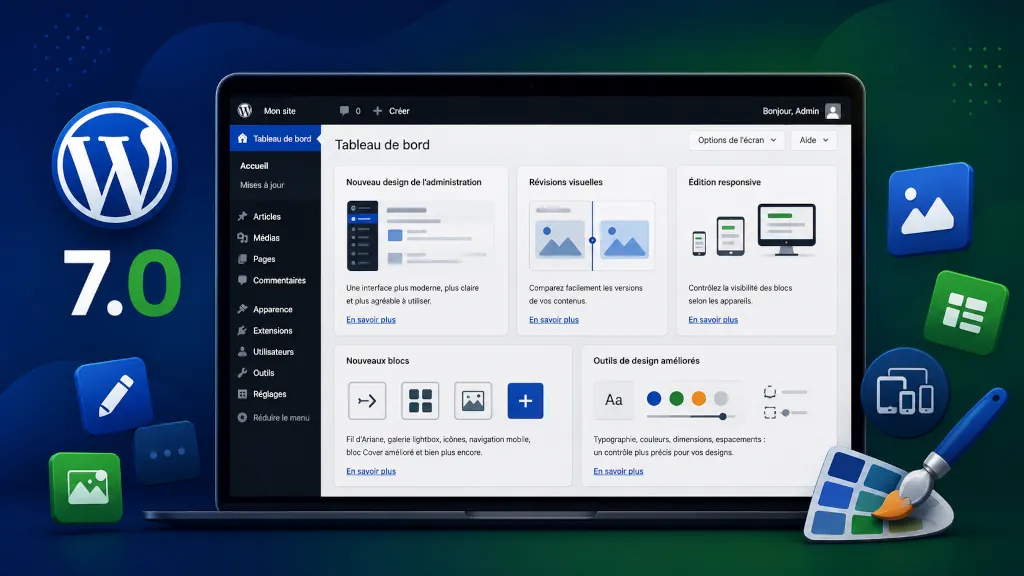Click the WordPress logo in admin bar

[245, 110]
